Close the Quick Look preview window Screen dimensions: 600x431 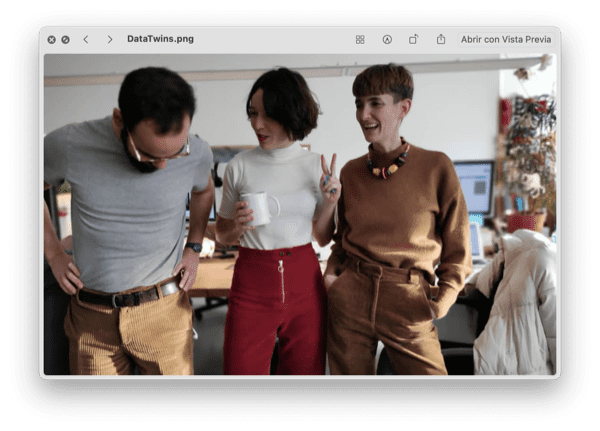[52, 39]
